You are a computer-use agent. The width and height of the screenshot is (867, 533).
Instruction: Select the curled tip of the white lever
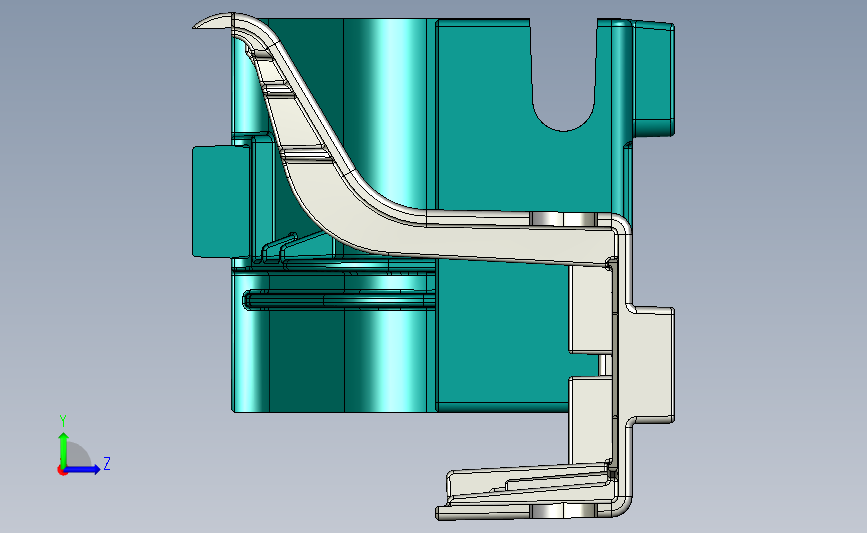(x=215, y=21)
